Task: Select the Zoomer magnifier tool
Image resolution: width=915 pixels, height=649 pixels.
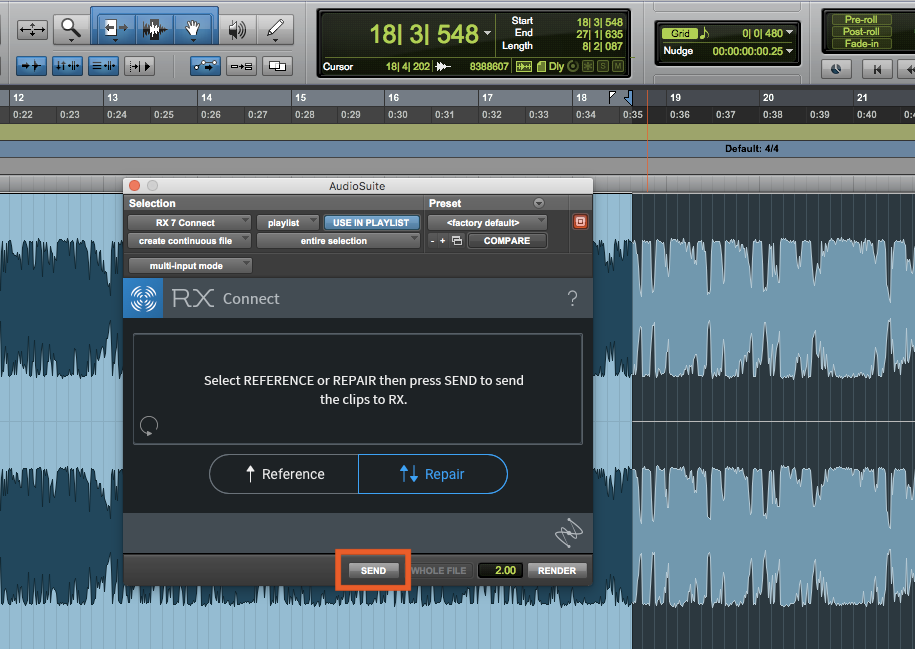Action: [71, 29]
